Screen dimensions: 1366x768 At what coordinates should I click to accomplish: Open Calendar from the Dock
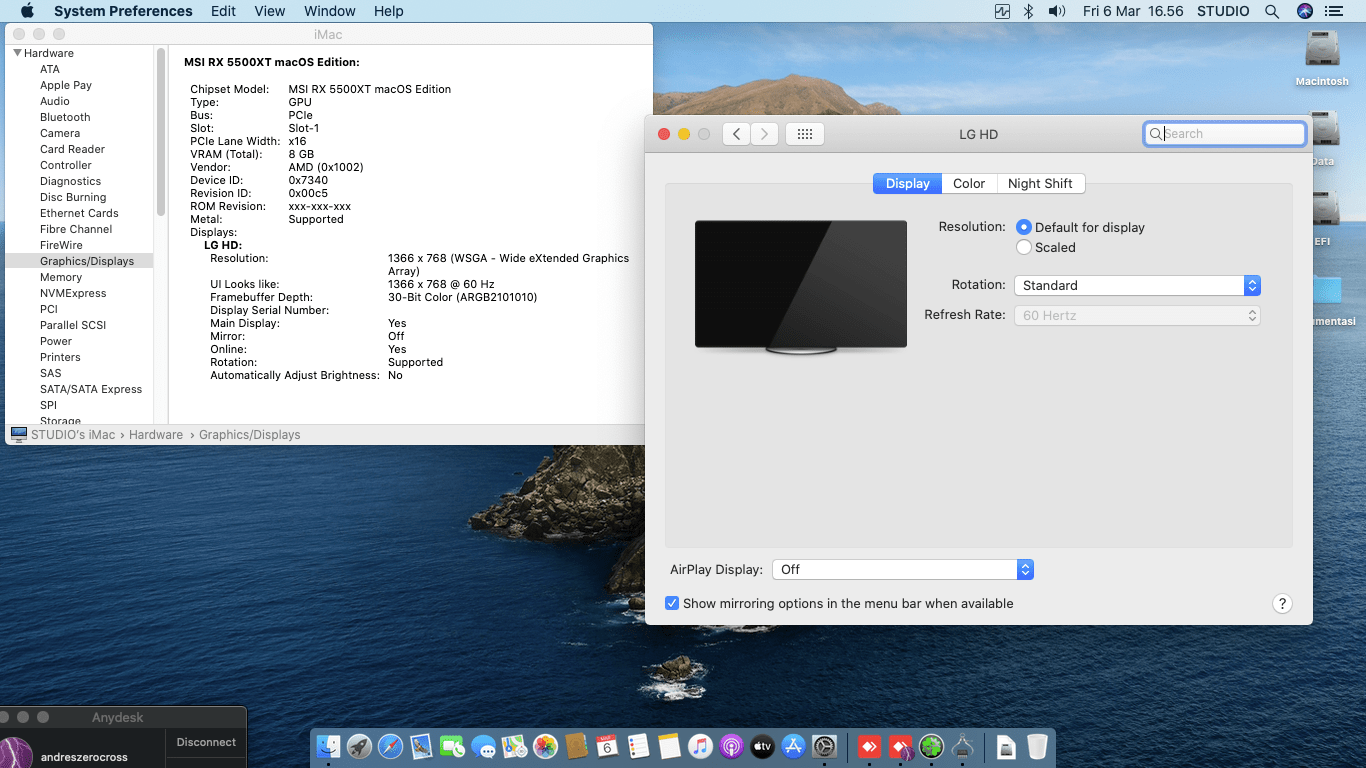(x=607, y=746)
